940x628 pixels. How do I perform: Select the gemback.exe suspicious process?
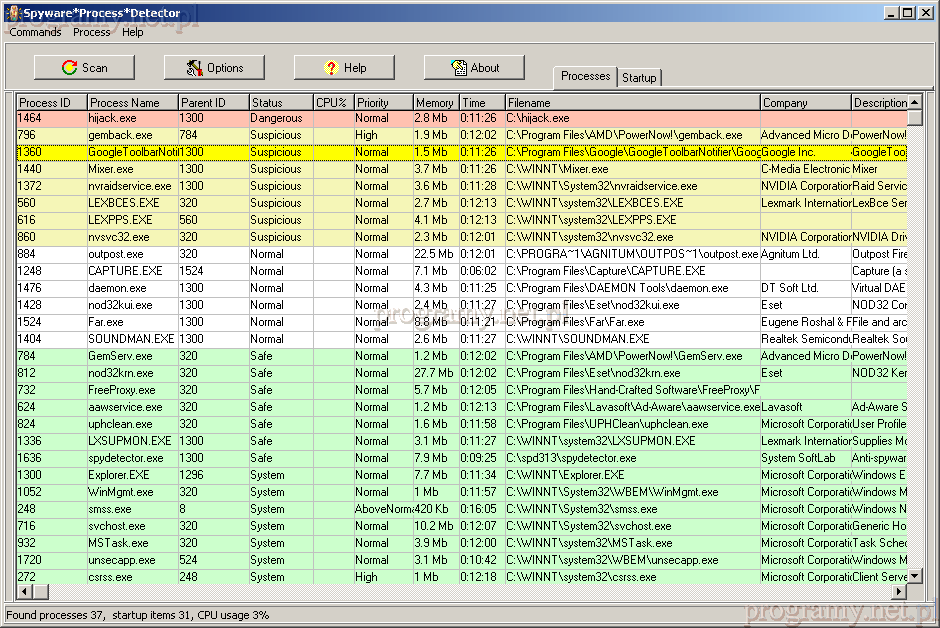[120, 135]
